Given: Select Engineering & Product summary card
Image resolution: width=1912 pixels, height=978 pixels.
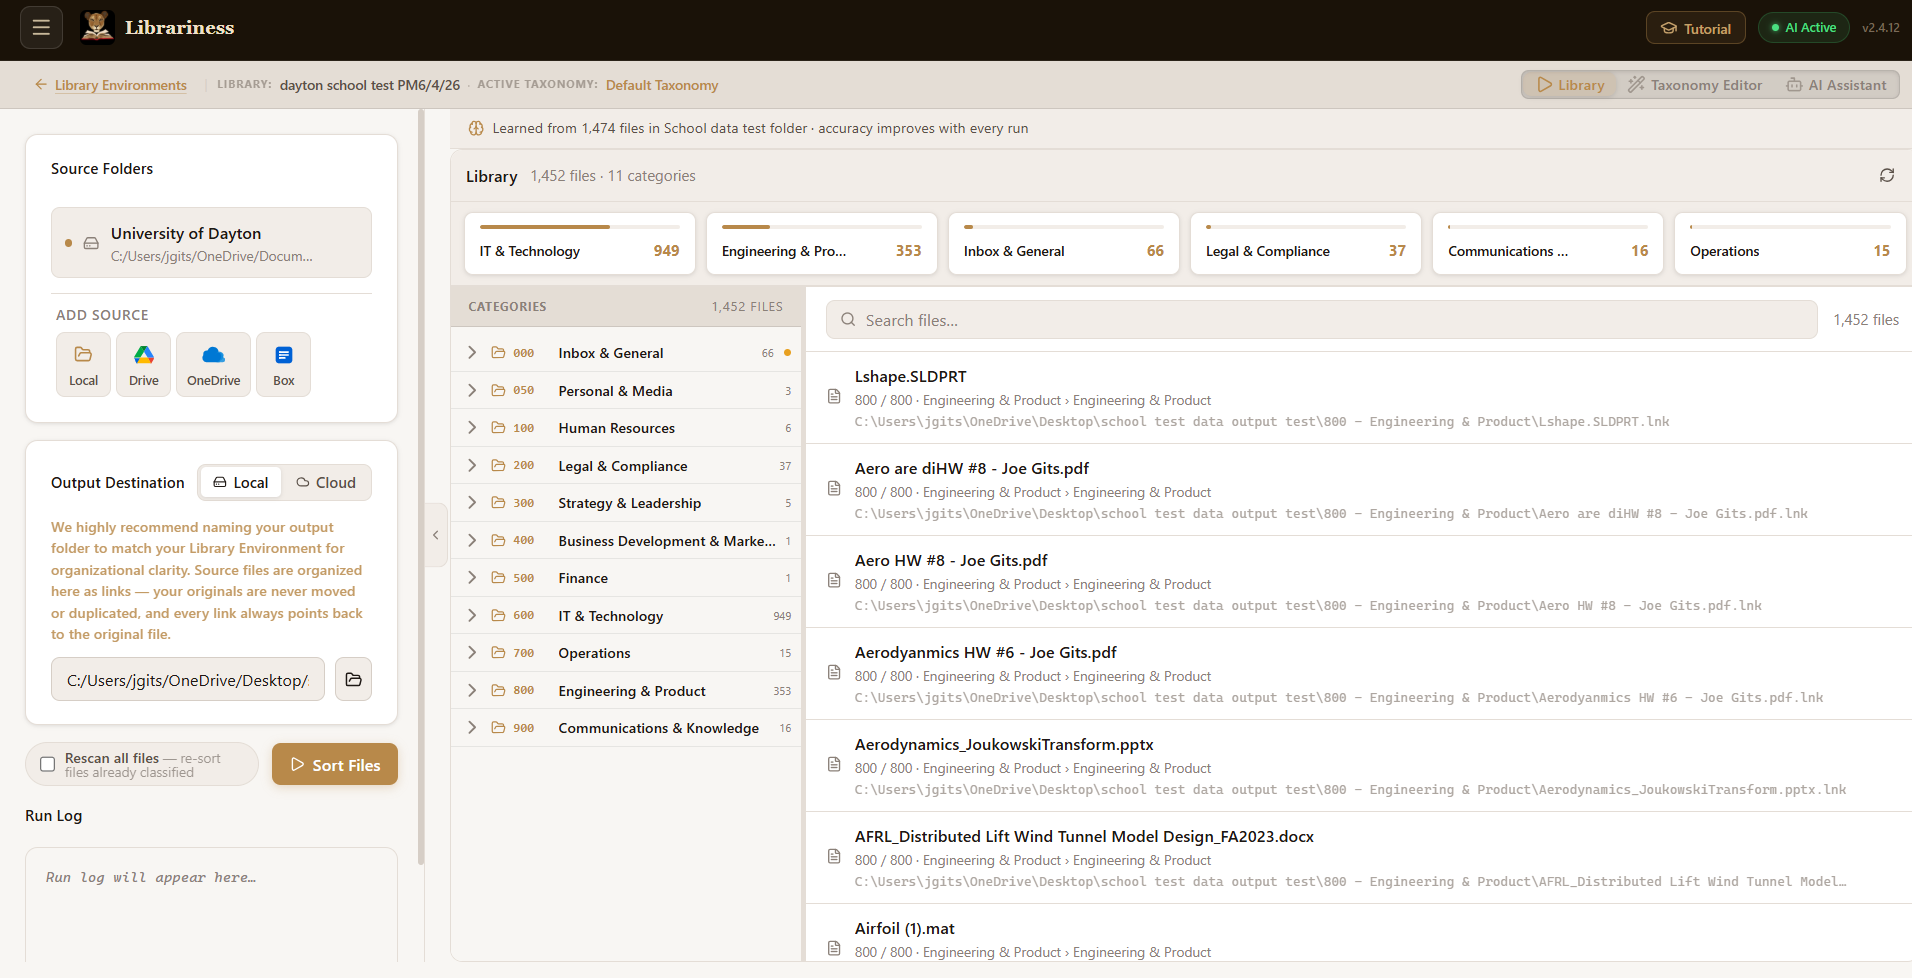Looking at the screenshot, I should pos(821,243).
